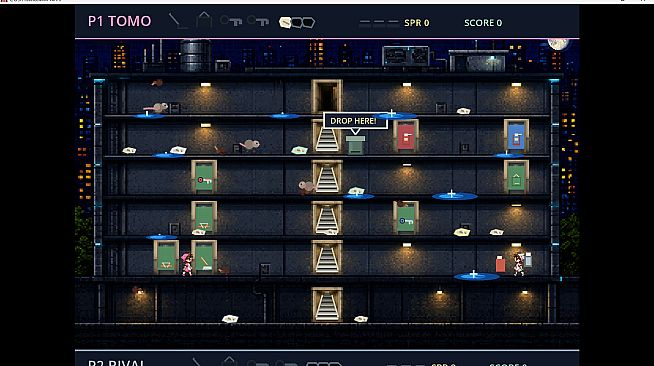This screenshot has width=654, height=366.
Task: Click the sparkling puddle above DROP HERE sign
Action: pos(394,115)
